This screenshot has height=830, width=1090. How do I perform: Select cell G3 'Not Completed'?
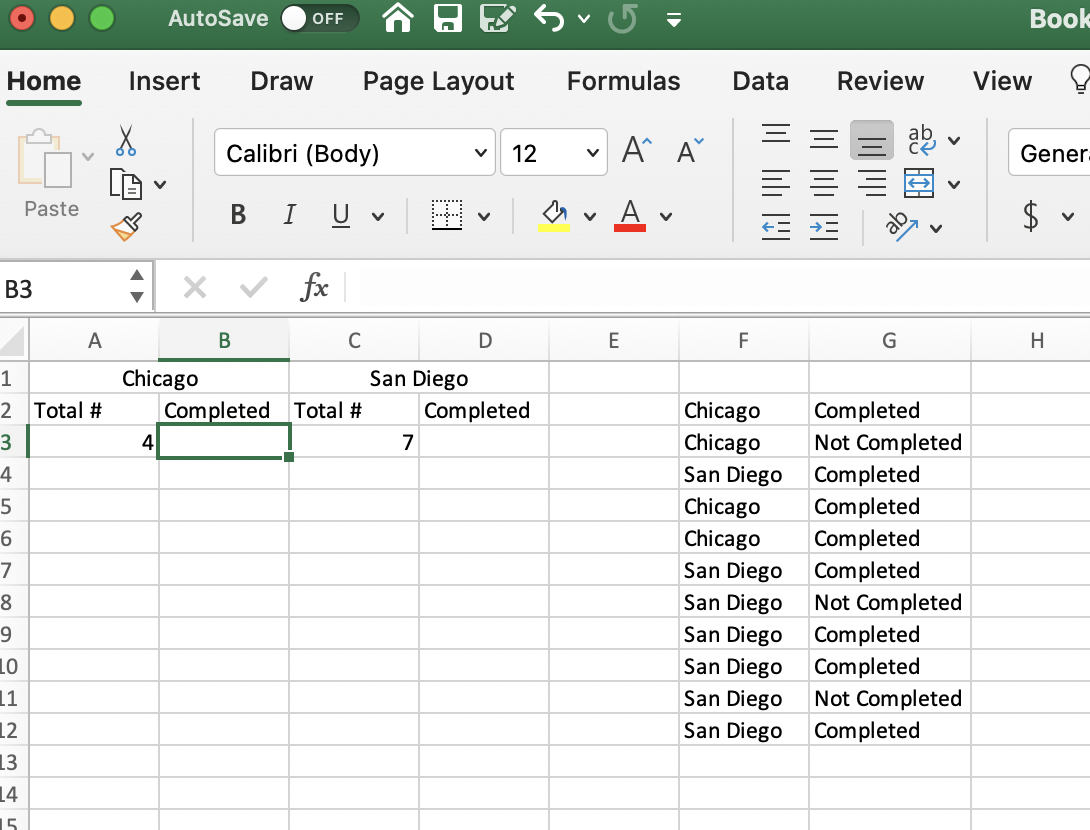click(890, 442)
